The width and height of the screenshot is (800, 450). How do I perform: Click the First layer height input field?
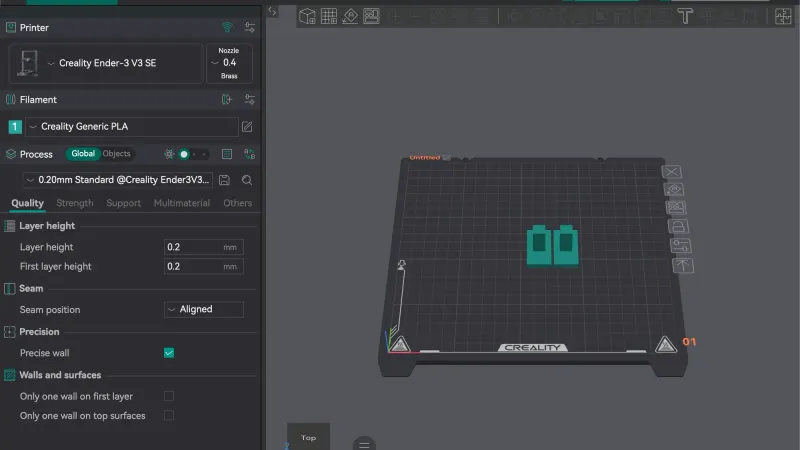[x=204, y=266]
